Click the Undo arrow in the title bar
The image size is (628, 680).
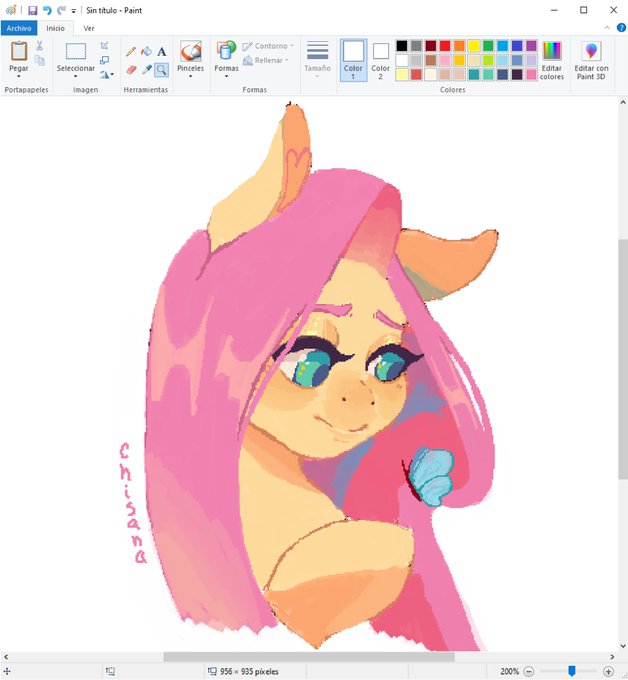coord(47,10)
